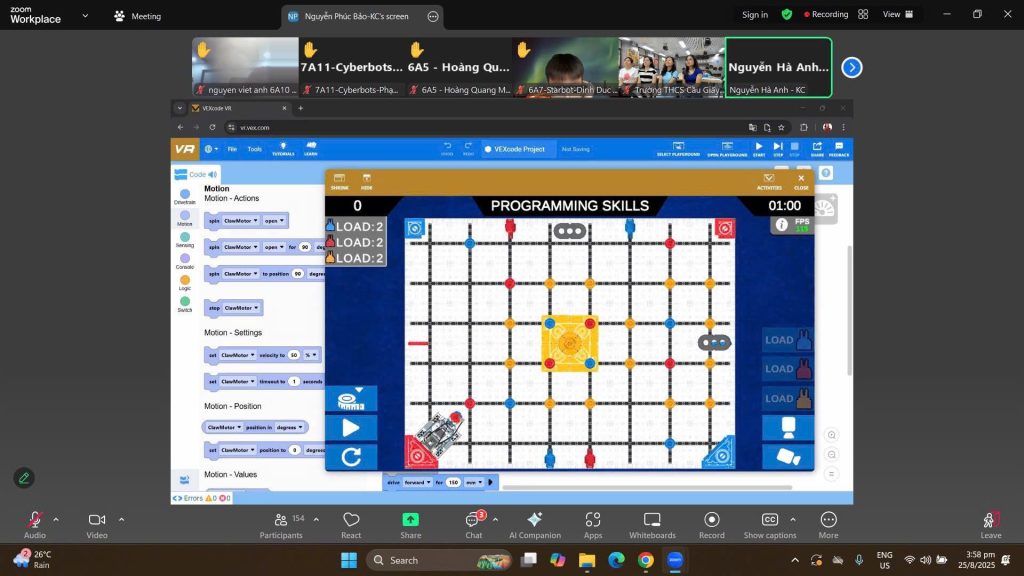This screenshot has height=576, width=1024.
Task: Open the playground measuring tape tool
Action: pos(351,399)
